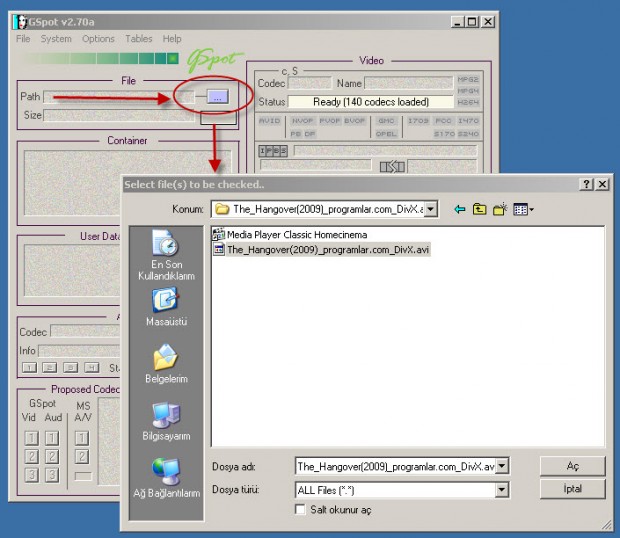
Task: Click the green GSpot progress bar
Action: coord(101,59)
